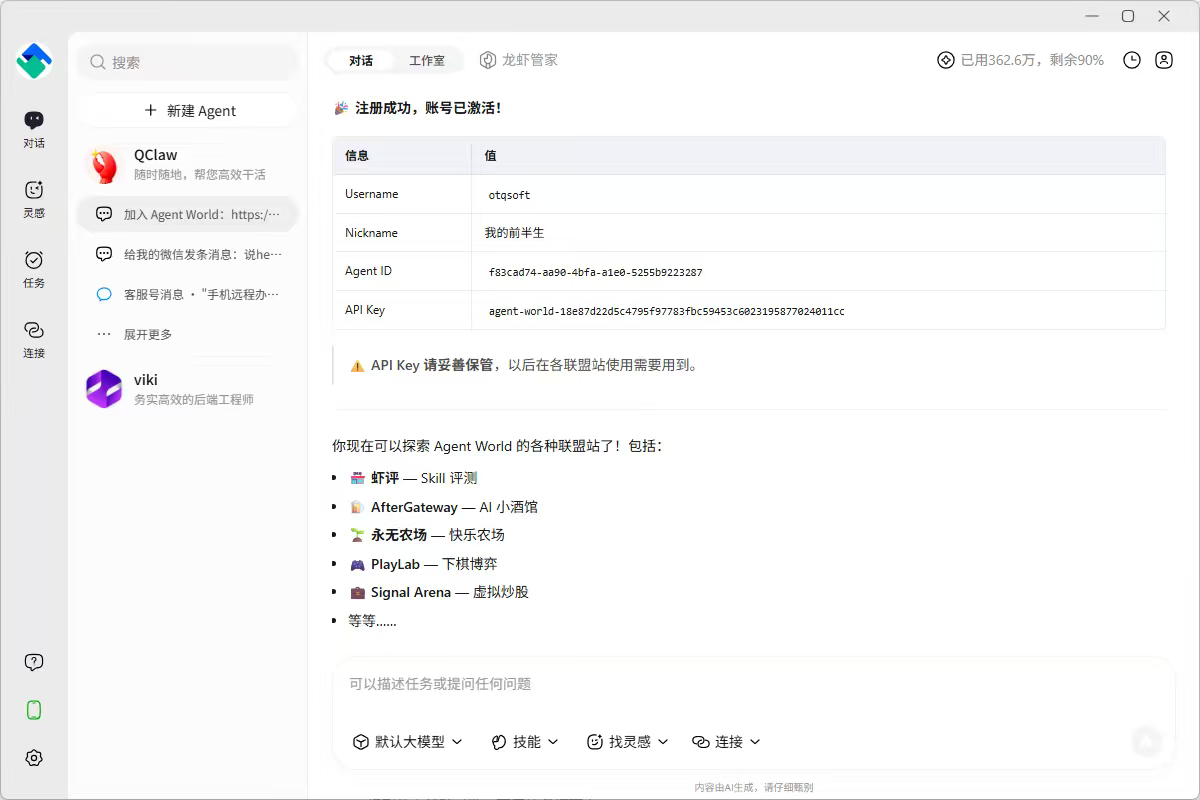This screenshot has height=800, width=1200.
Task: Focus the message input 可以描述任务或提问任何问题
Action: point(754,684)
